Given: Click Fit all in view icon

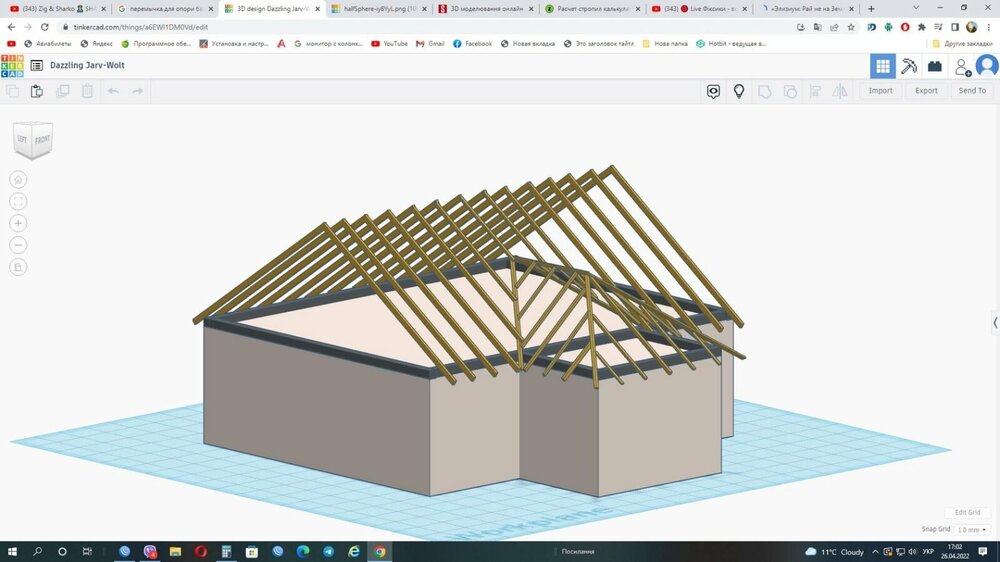Looking at the screenshot, I should (x=19, y=202).
